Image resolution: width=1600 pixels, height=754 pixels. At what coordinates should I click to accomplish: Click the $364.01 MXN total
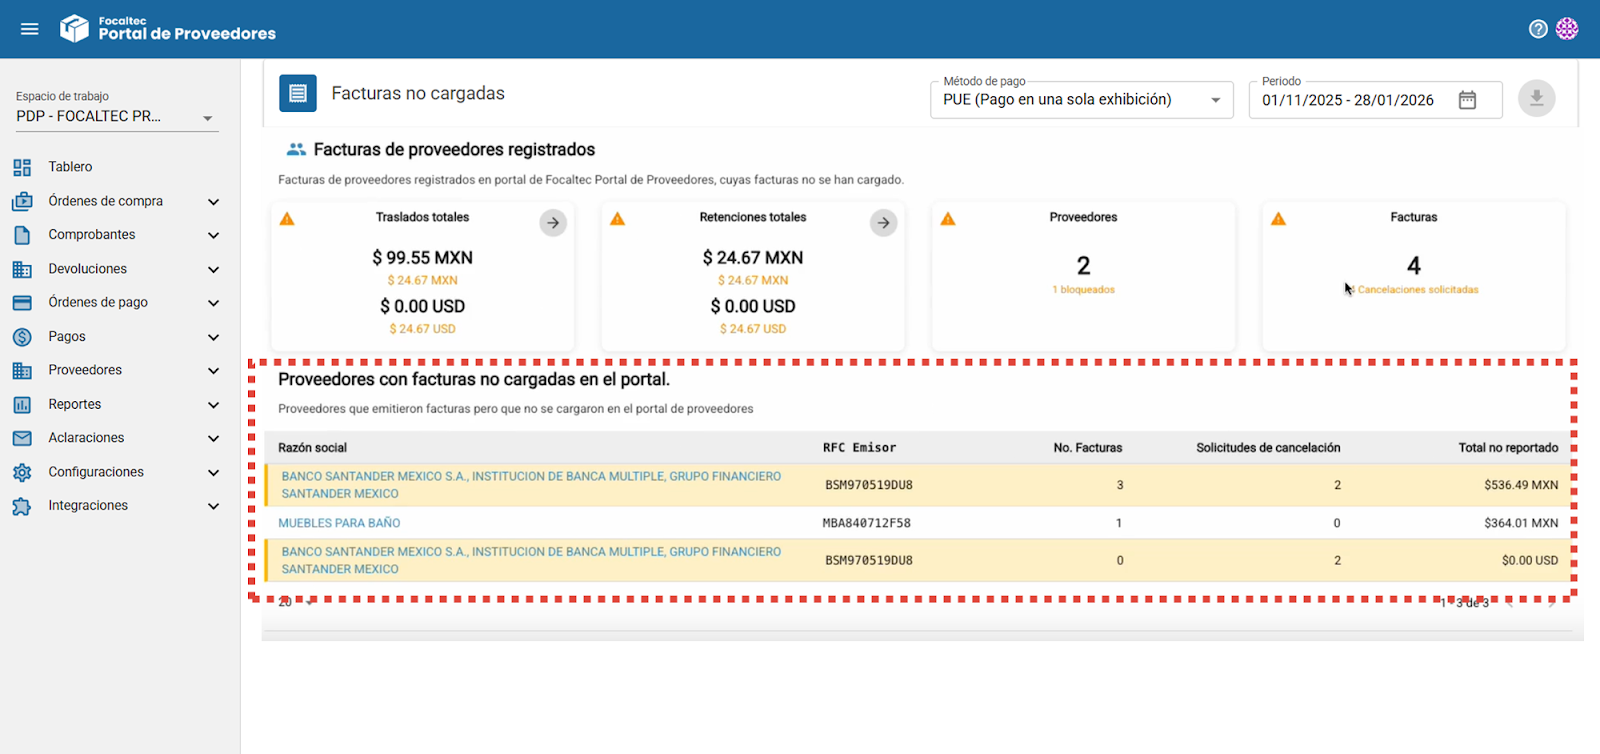pyautogui.click(x=1521, y=523)
